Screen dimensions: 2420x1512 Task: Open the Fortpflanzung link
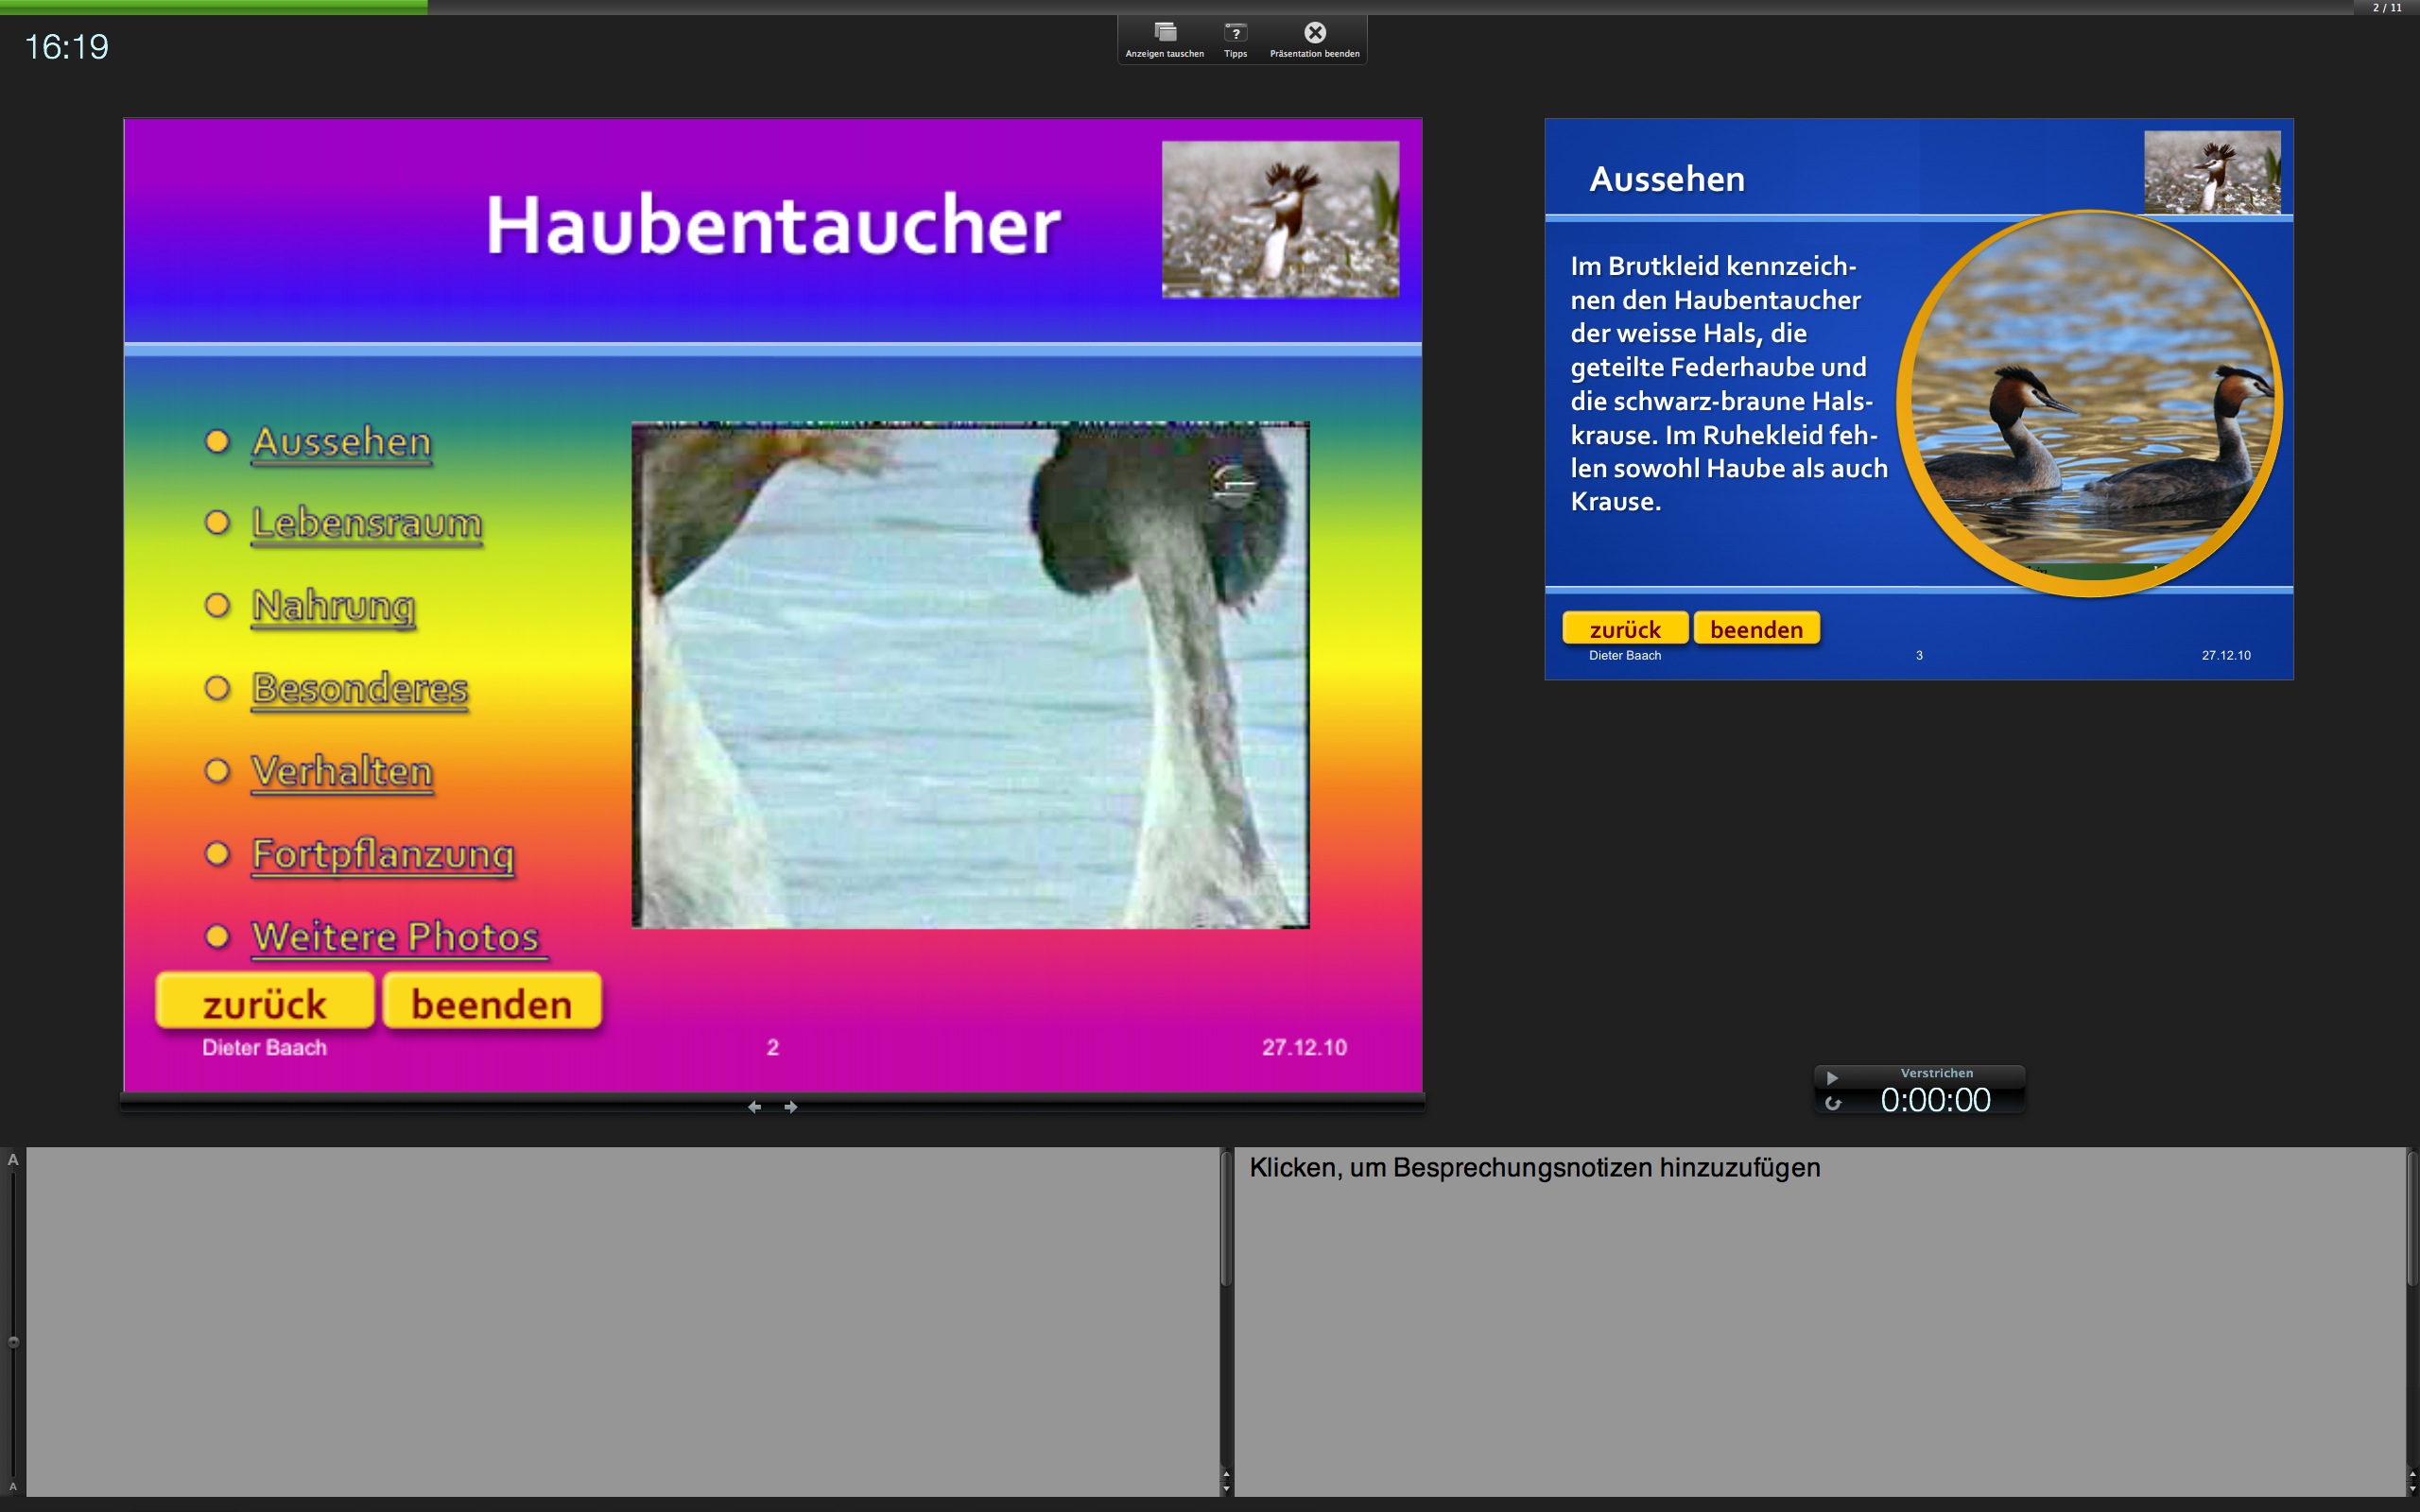click(382, 855)
